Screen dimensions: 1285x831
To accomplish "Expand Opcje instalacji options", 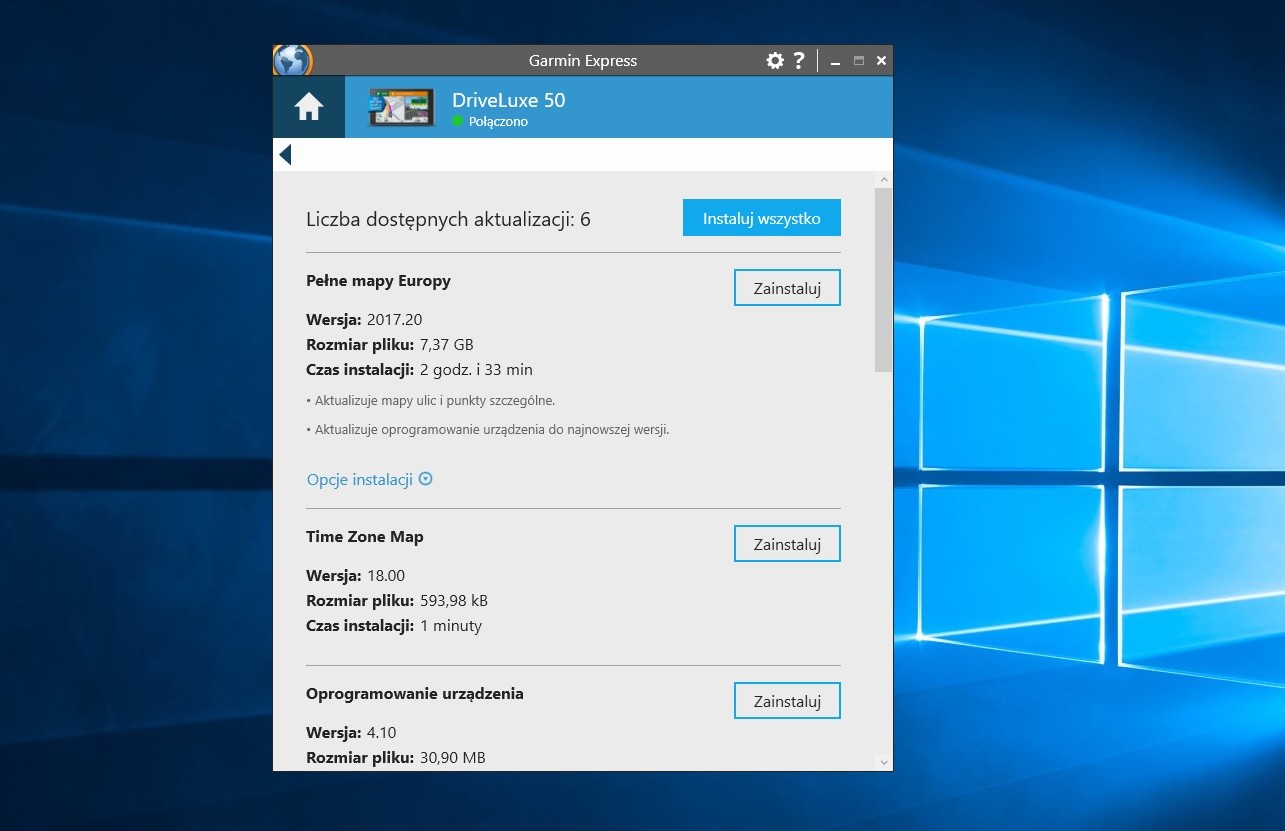I will (369, 479).
